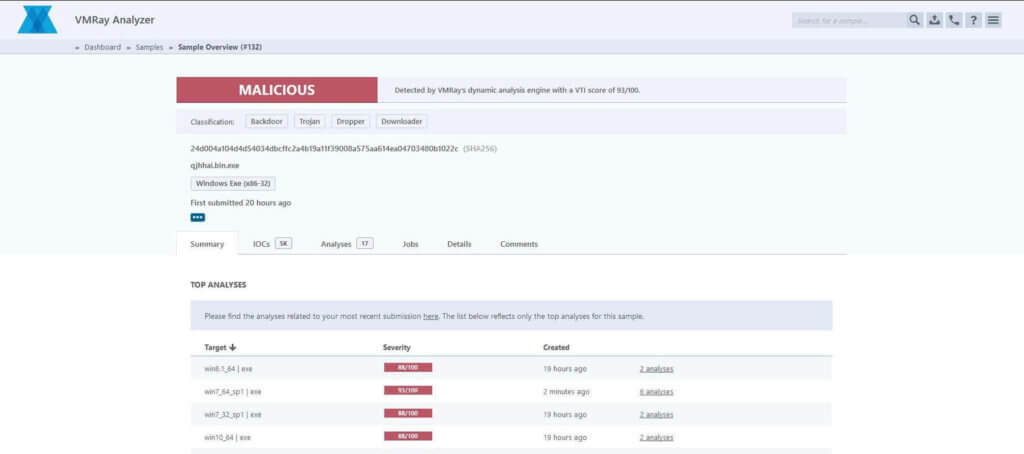Viewport: 1024px width, 454px height.
Task: Click the SHA256 hash string
Action: tap(325, 148)
